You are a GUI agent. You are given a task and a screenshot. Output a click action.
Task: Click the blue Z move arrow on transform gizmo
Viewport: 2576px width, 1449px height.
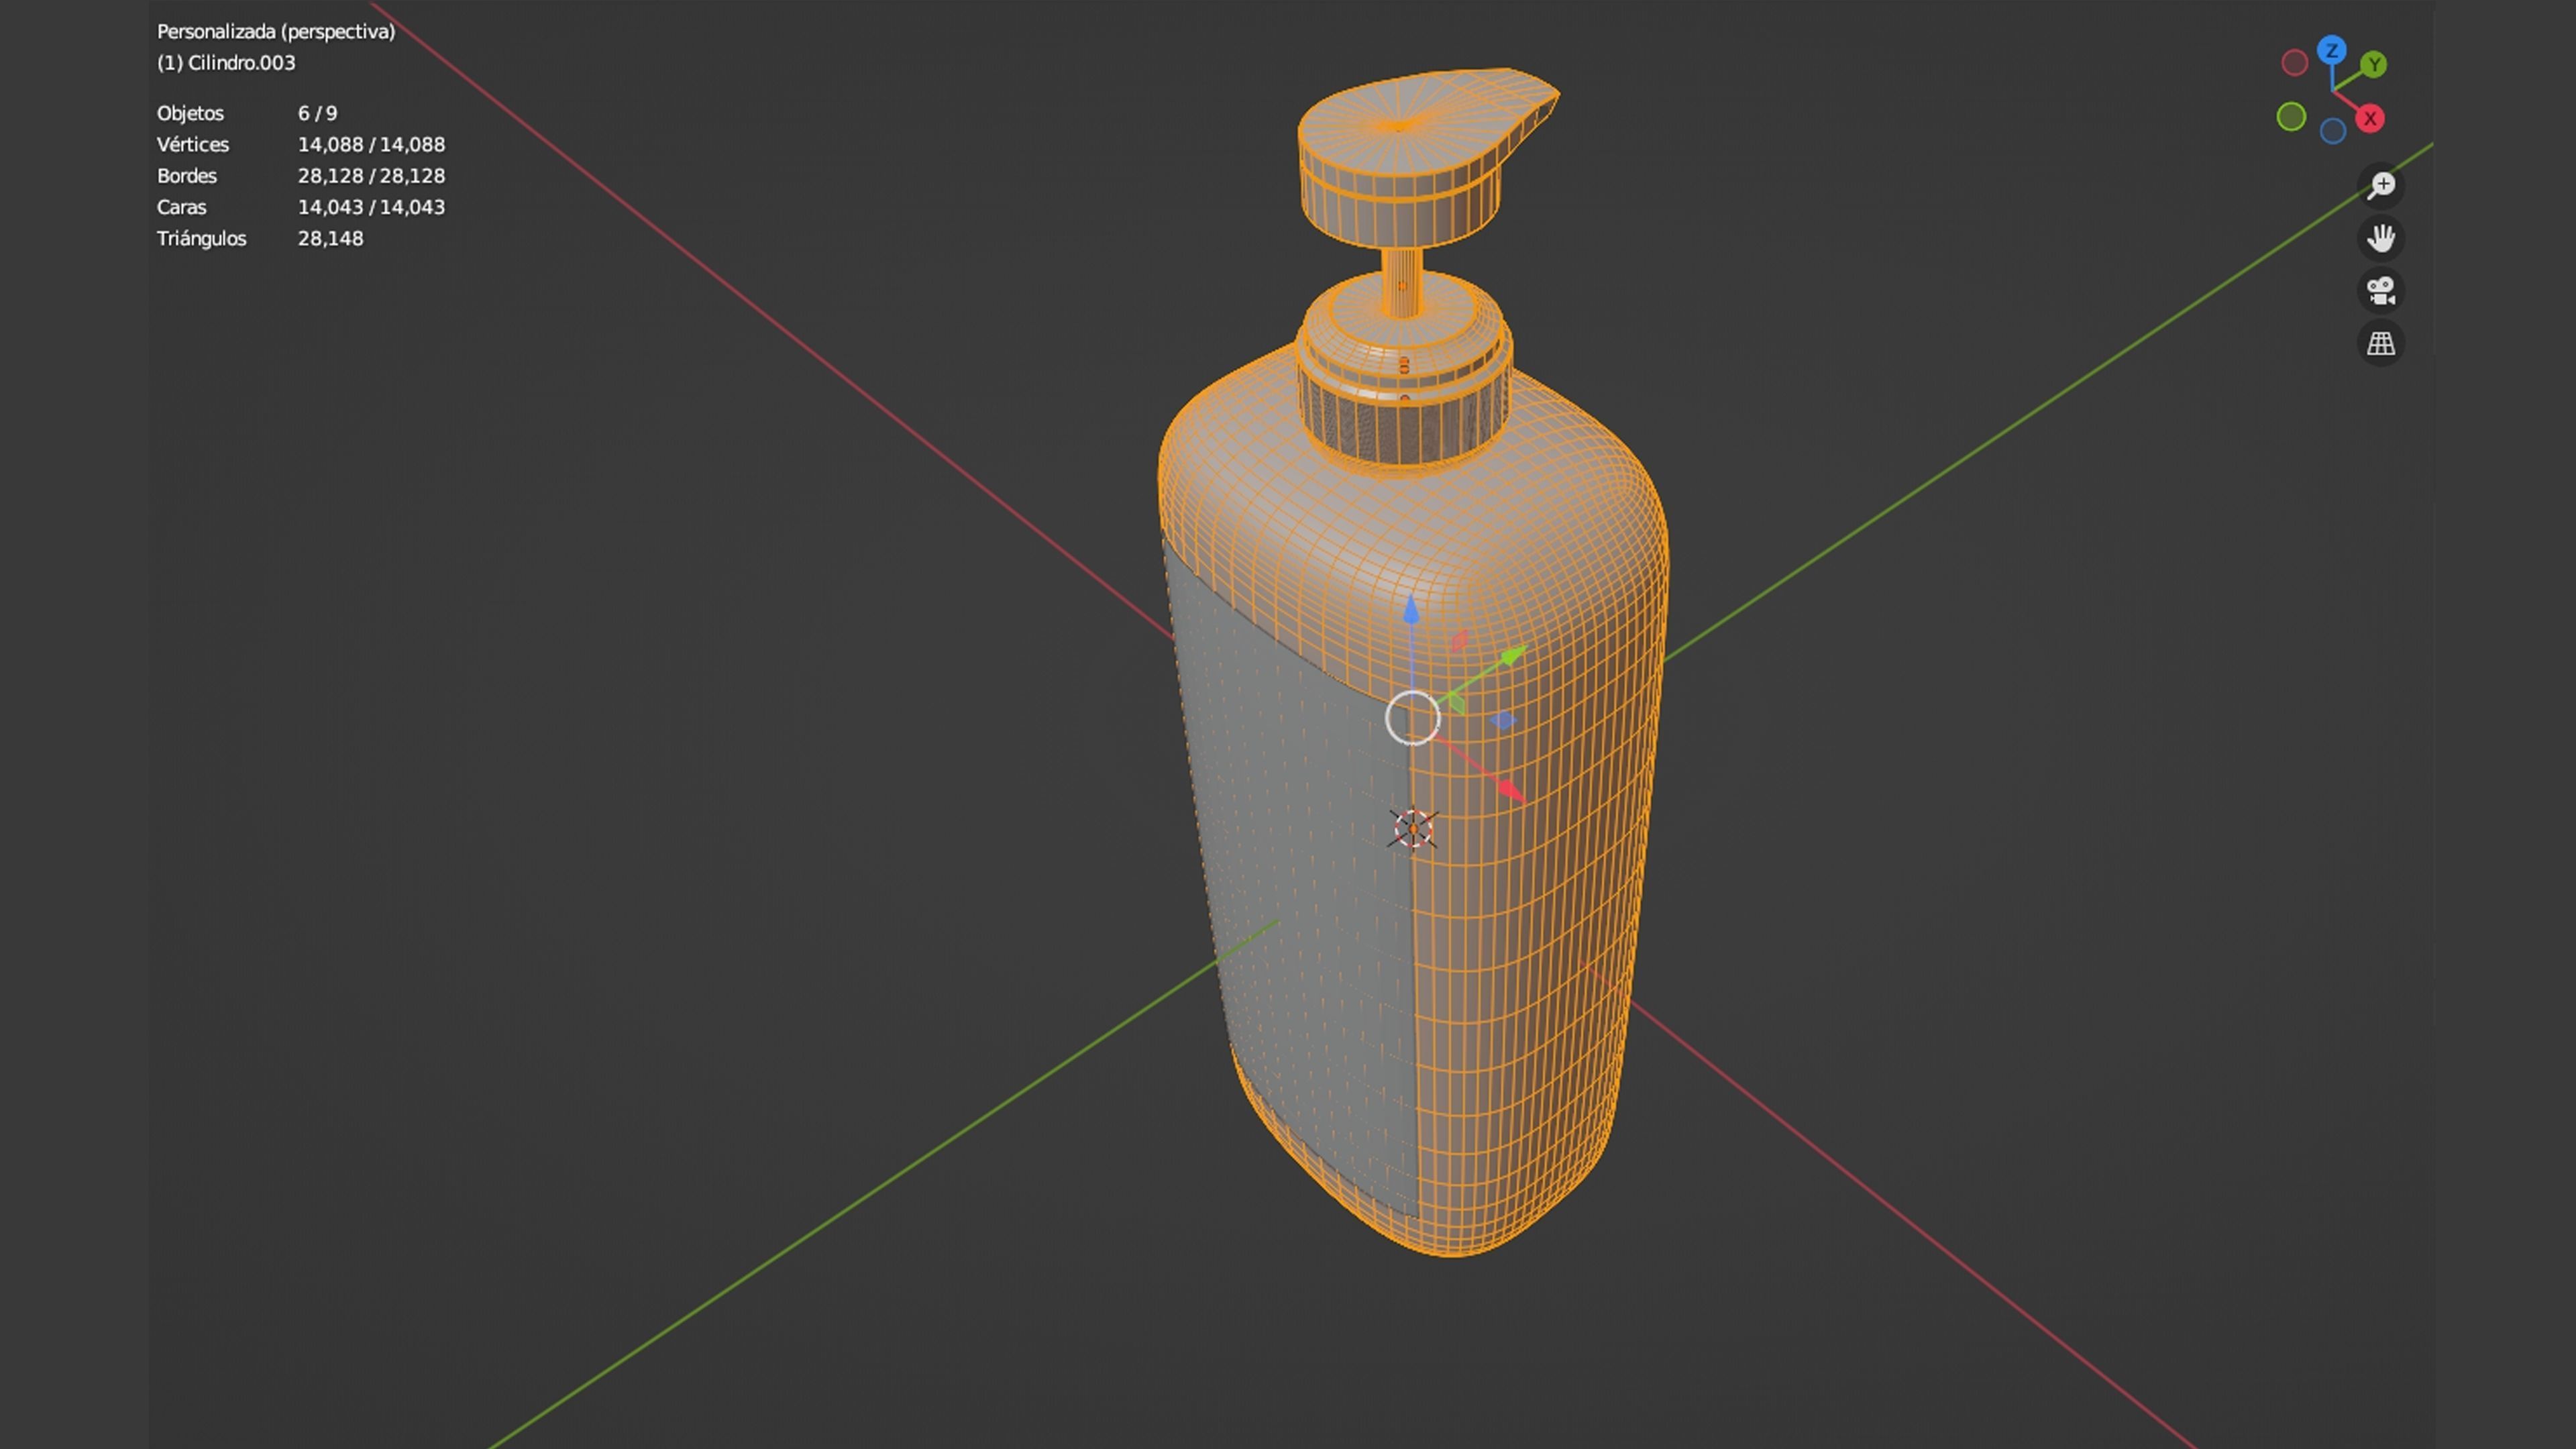pos(1411,609)
